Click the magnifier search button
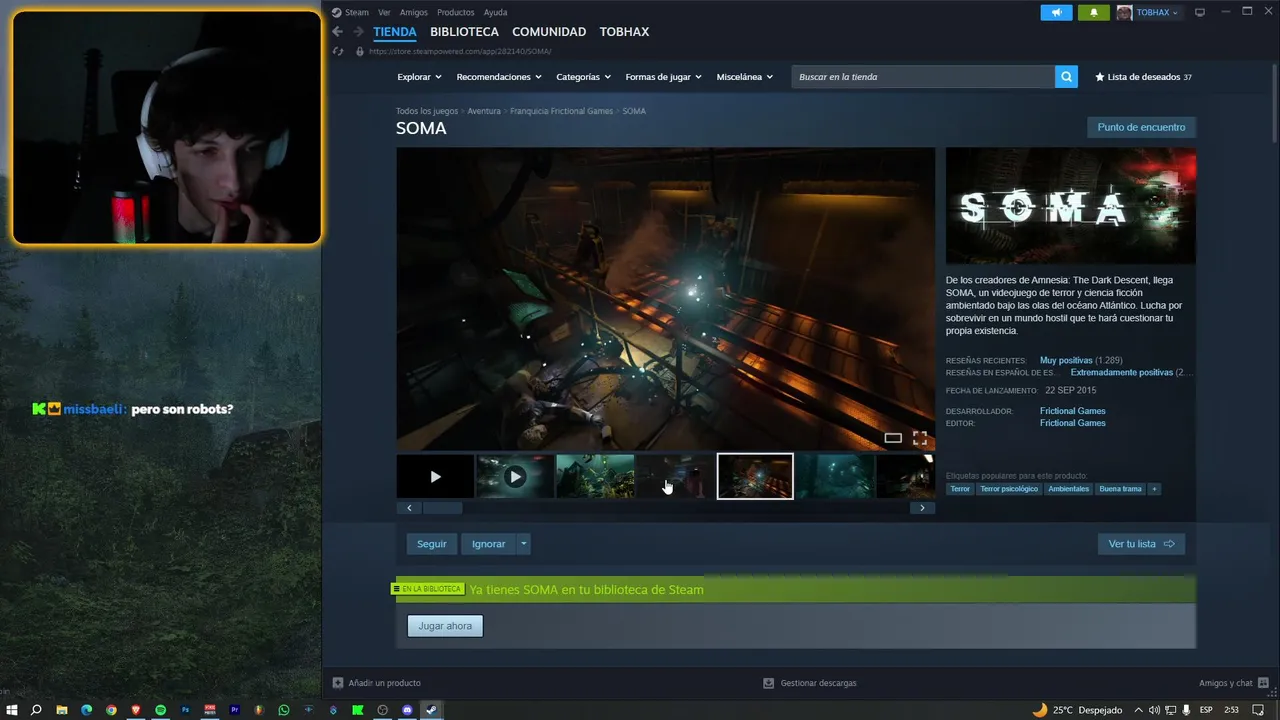 pos(1066,77)
